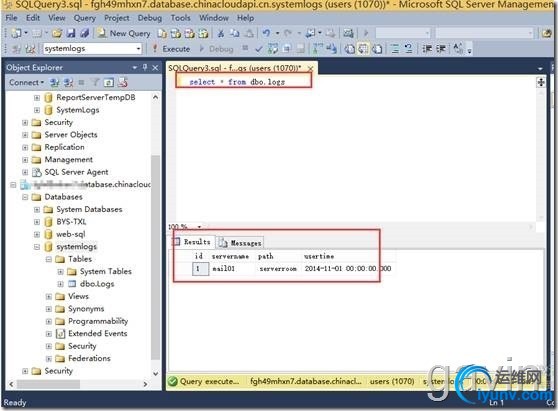Click the Save All icon

(84, 33)
